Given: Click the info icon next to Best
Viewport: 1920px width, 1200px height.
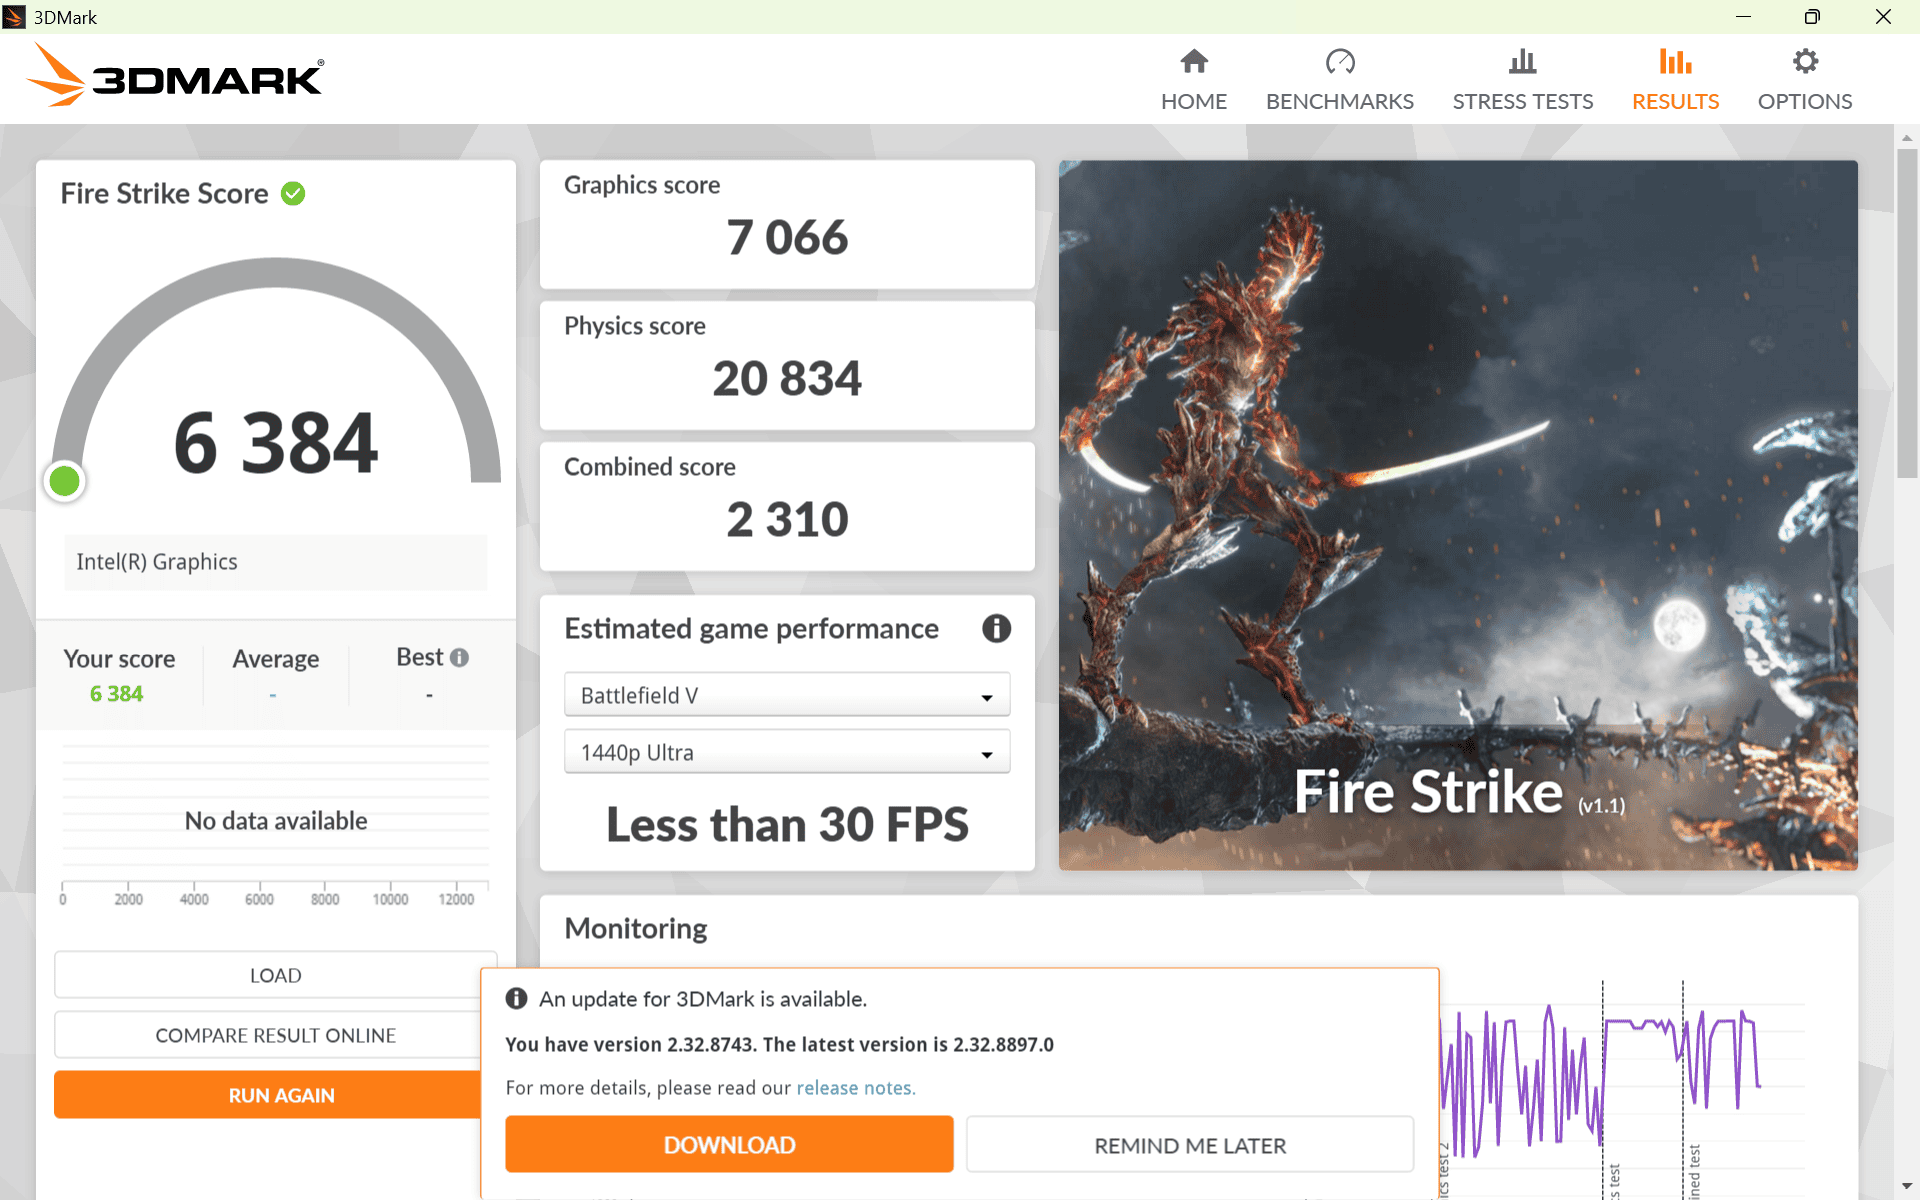Looking at the screenshot, I should [459, 657].
